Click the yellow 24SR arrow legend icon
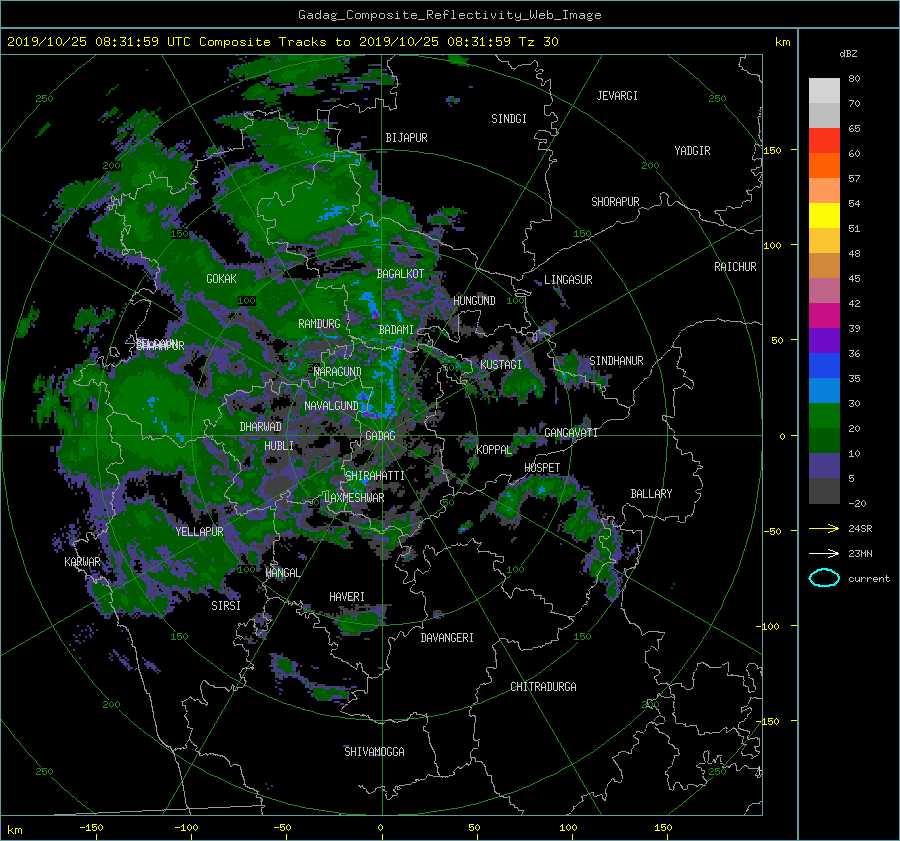900x841 pixels. [x=824, y=528]
